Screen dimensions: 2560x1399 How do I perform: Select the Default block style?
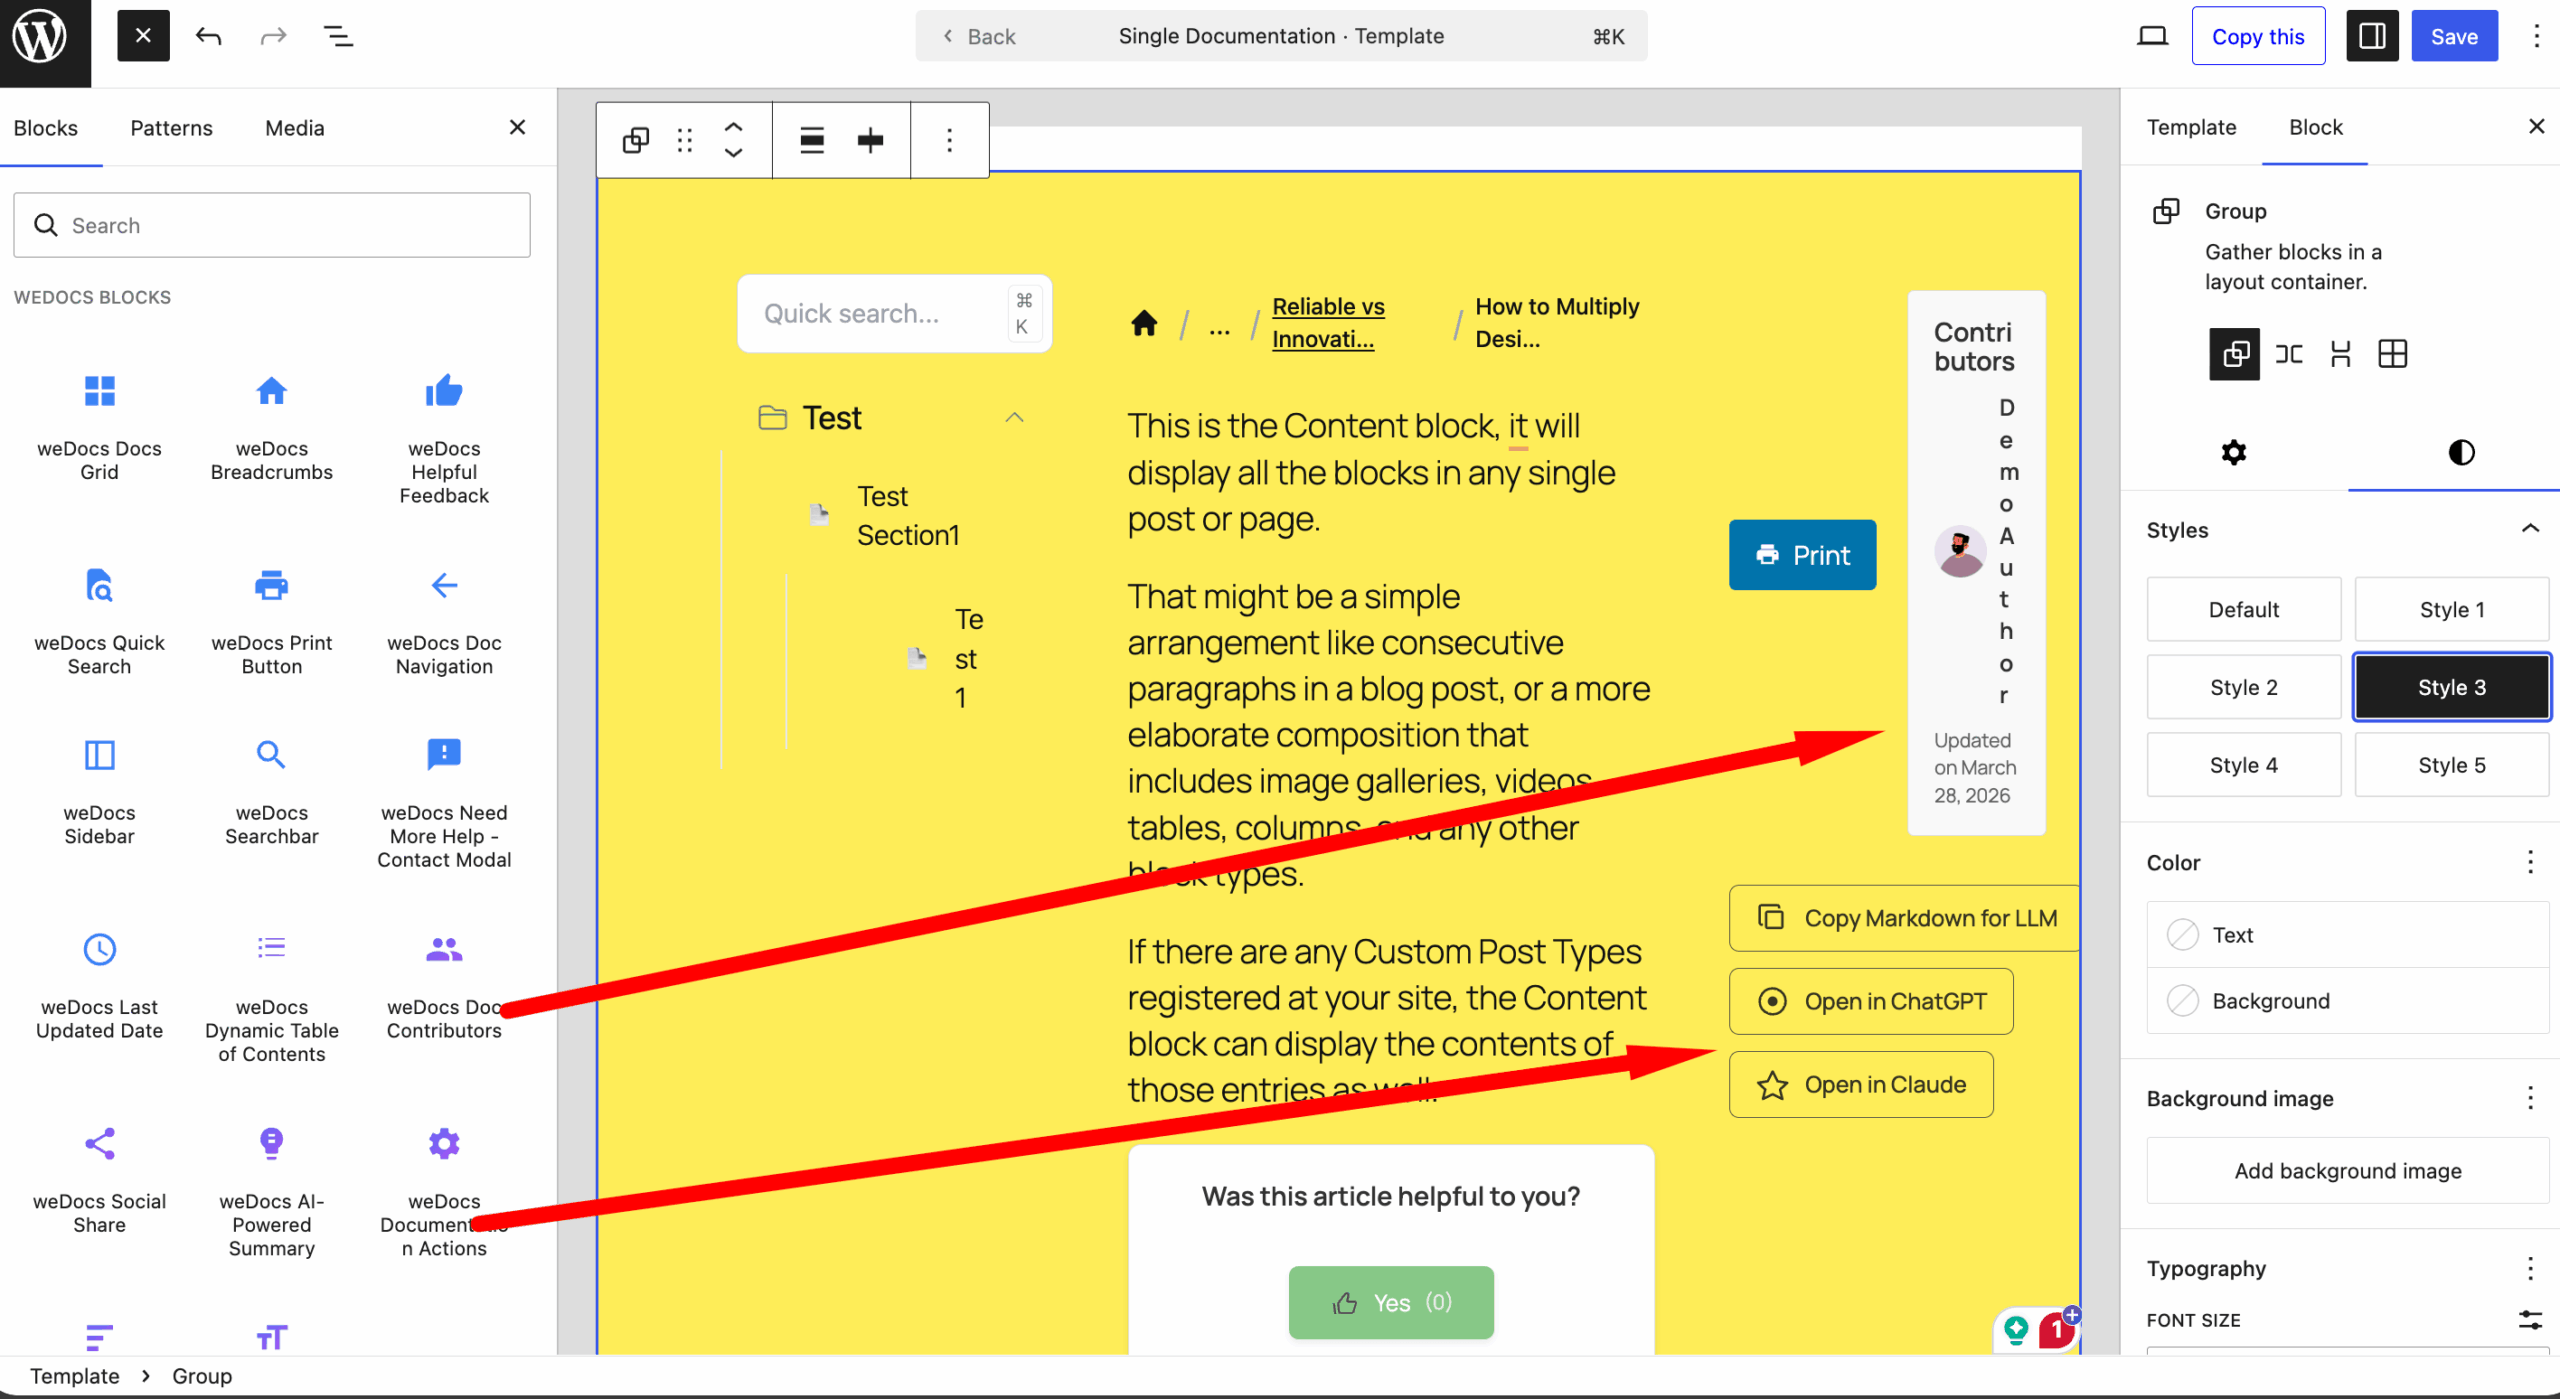point(2243,609)
